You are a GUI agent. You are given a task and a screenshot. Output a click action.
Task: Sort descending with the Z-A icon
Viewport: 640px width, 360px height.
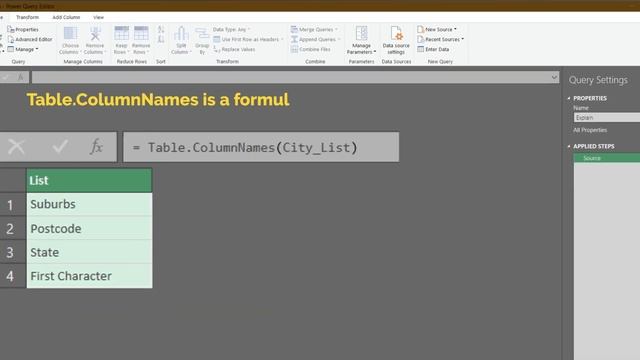[161, 39]
